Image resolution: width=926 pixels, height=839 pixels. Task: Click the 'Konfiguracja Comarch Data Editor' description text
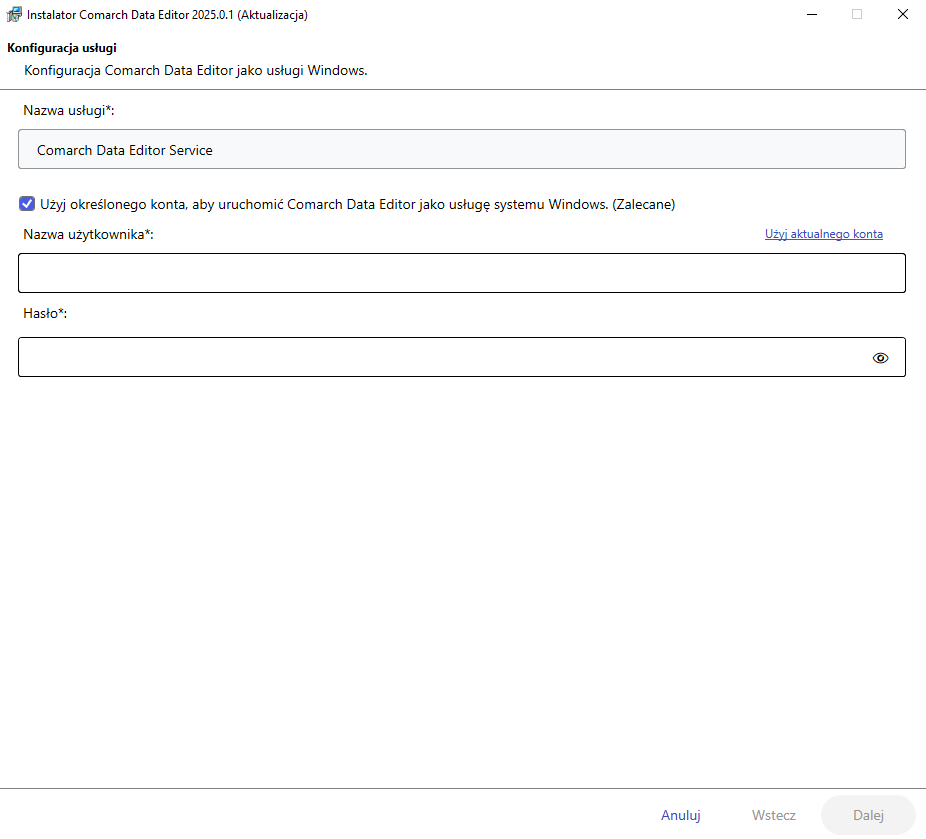point(195,70)
